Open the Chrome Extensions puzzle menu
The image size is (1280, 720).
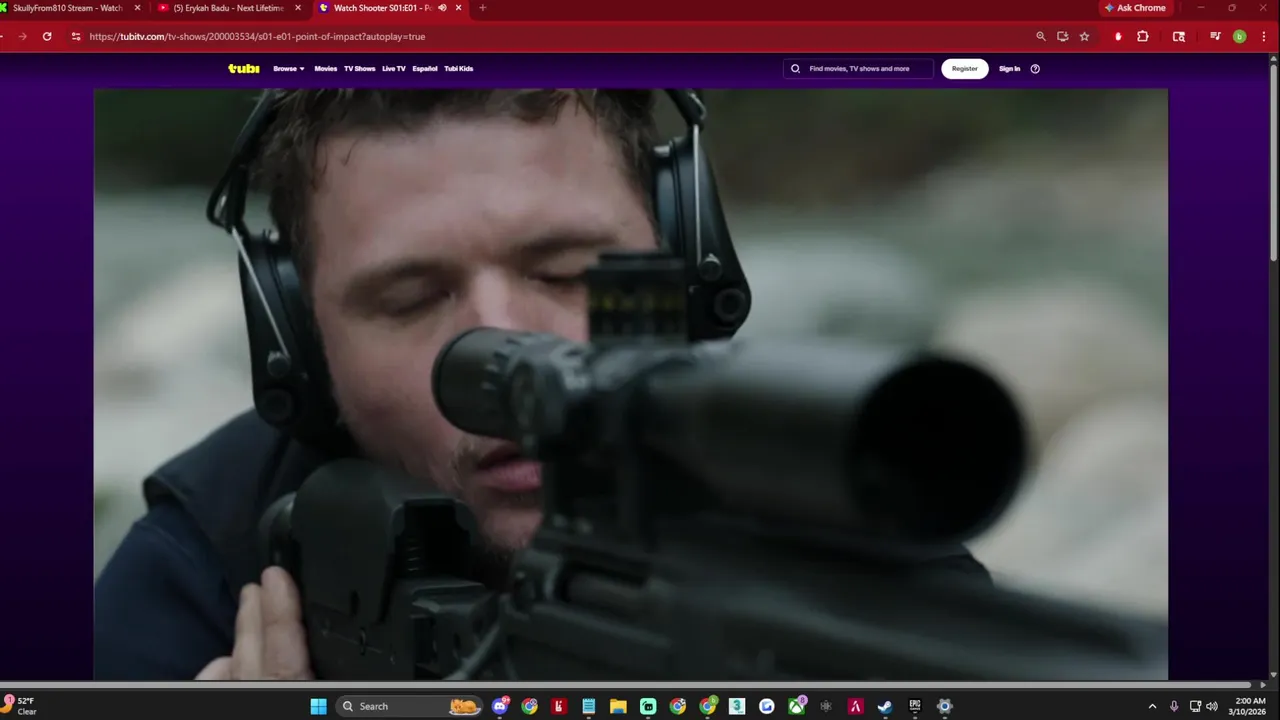1143,37
